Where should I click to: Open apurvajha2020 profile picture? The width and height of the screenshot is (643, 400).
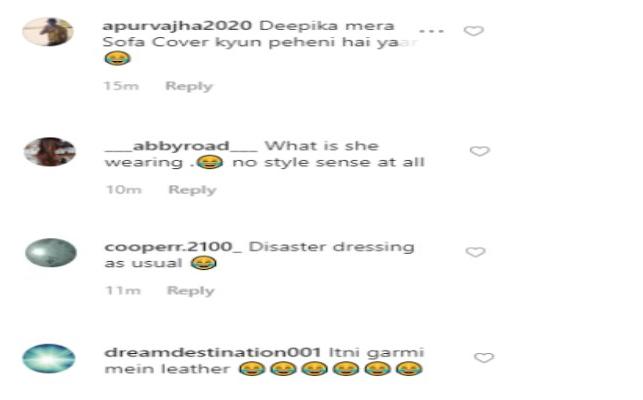point(48,32)
